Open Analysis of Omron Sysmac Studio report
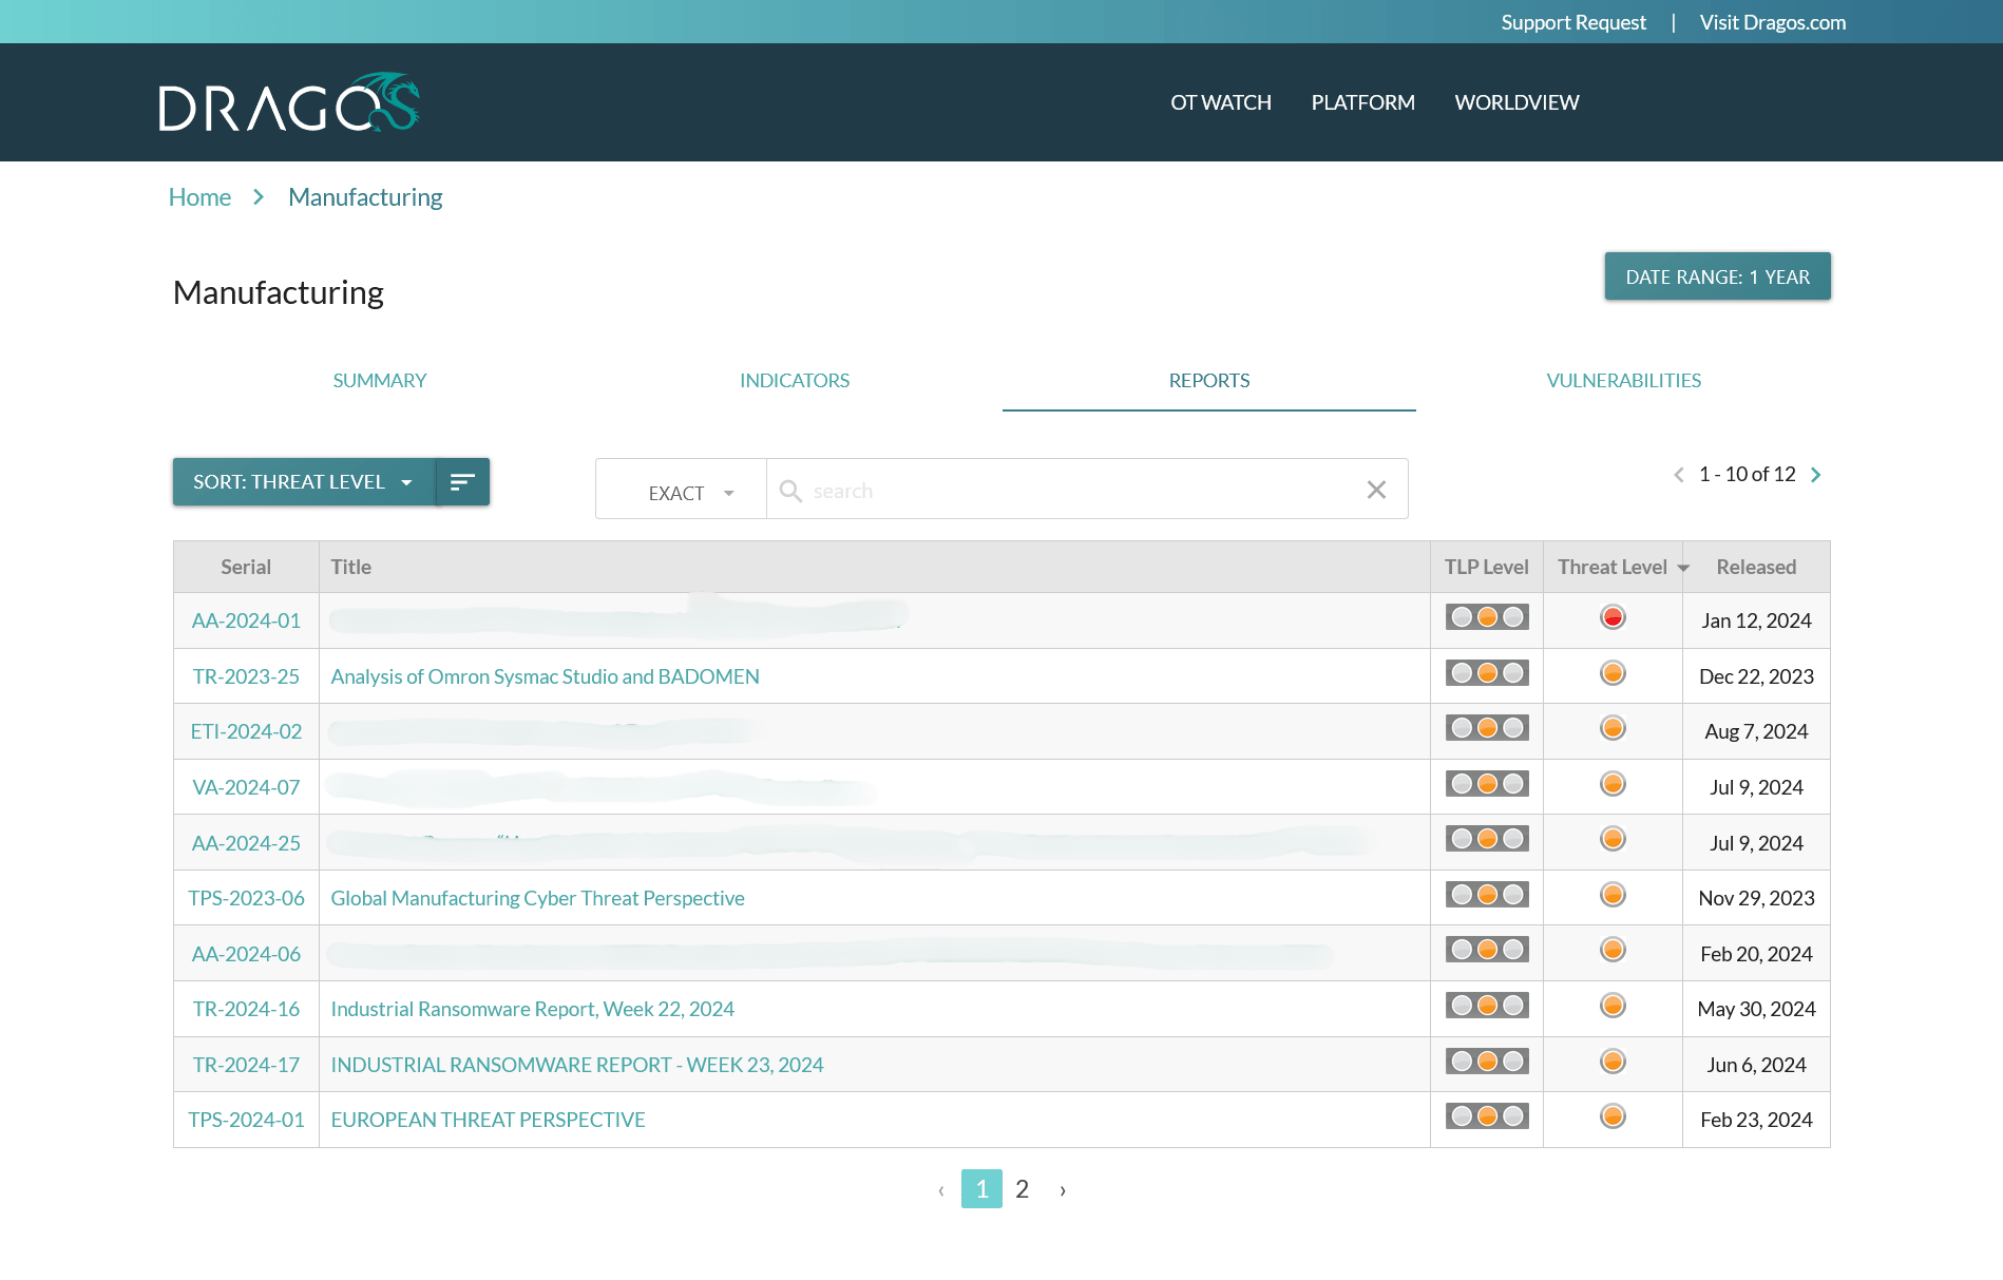The width and height of the screenshot is (2003, 1280). point(545,676)
